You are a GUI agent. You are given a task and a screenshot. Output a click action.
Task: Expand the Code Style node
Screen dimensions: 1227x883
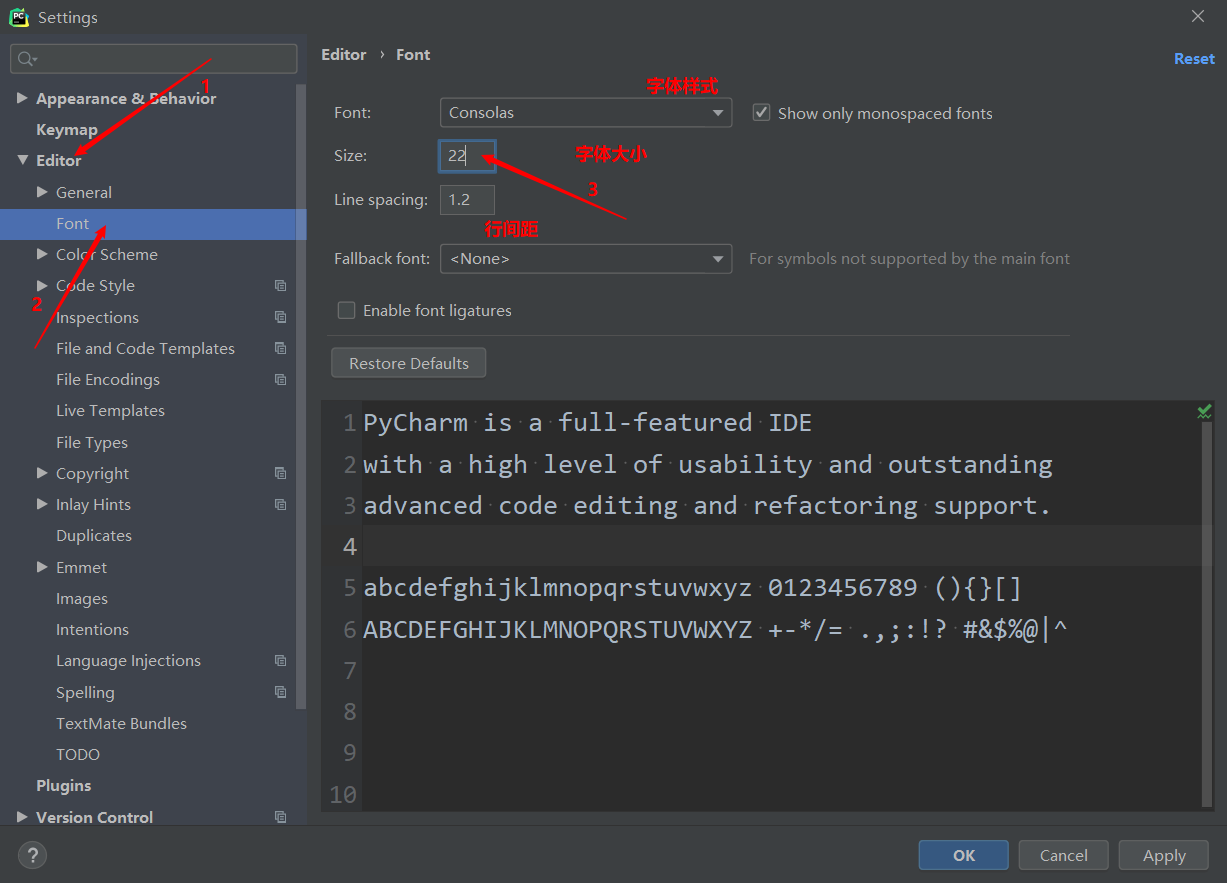[x=42, y=285]
